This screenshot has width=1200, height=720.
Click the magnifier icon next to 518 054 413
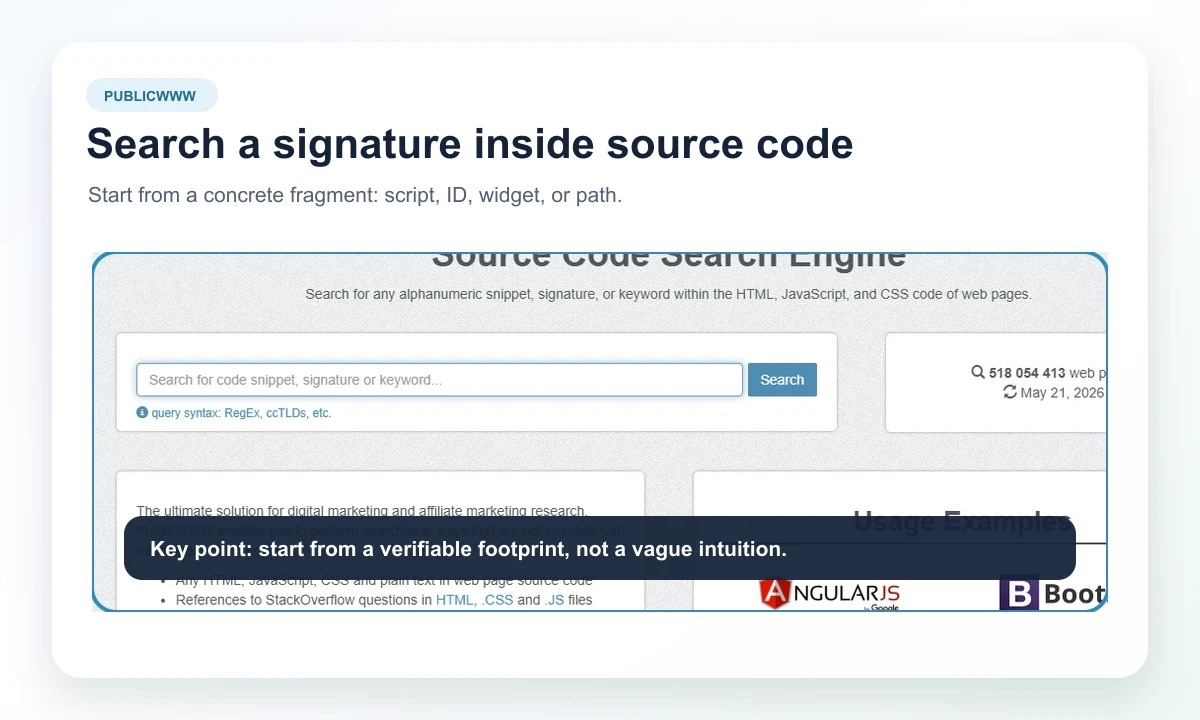(978, 372)
